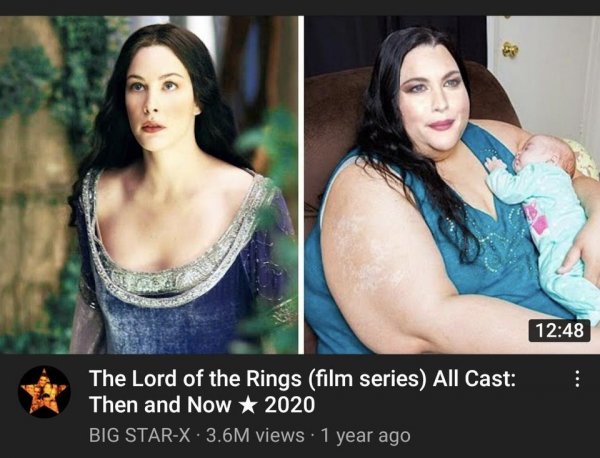Screen dimensions: 600x458
Task: Open the three-dot more options menu
Action: (x=577, y=379)
